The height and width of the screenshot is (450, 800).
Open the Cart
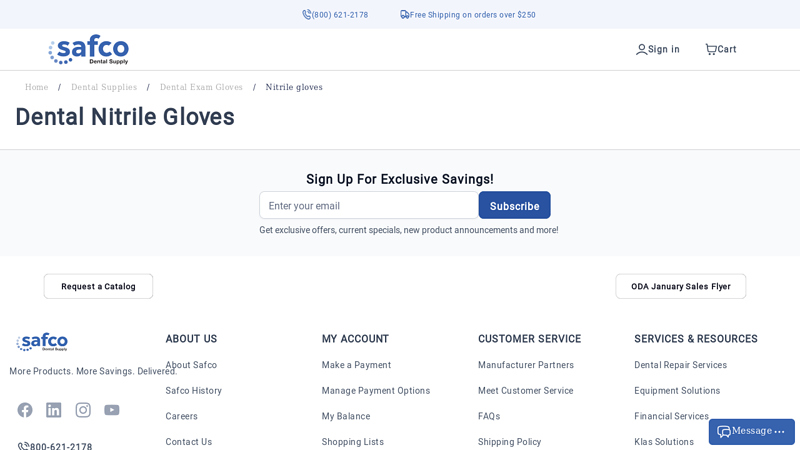pos(720,49)
